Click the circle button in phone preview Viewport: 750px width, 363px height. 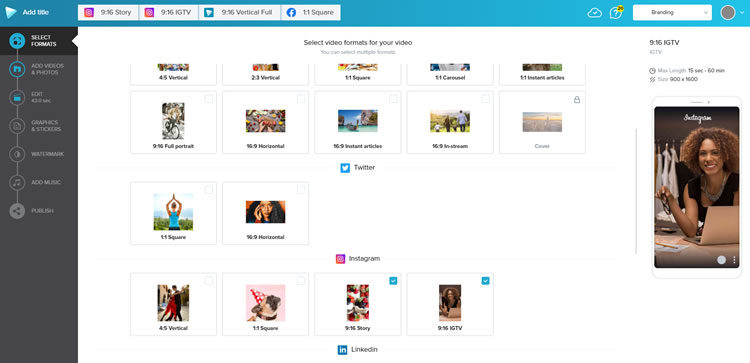coord(721,260)
